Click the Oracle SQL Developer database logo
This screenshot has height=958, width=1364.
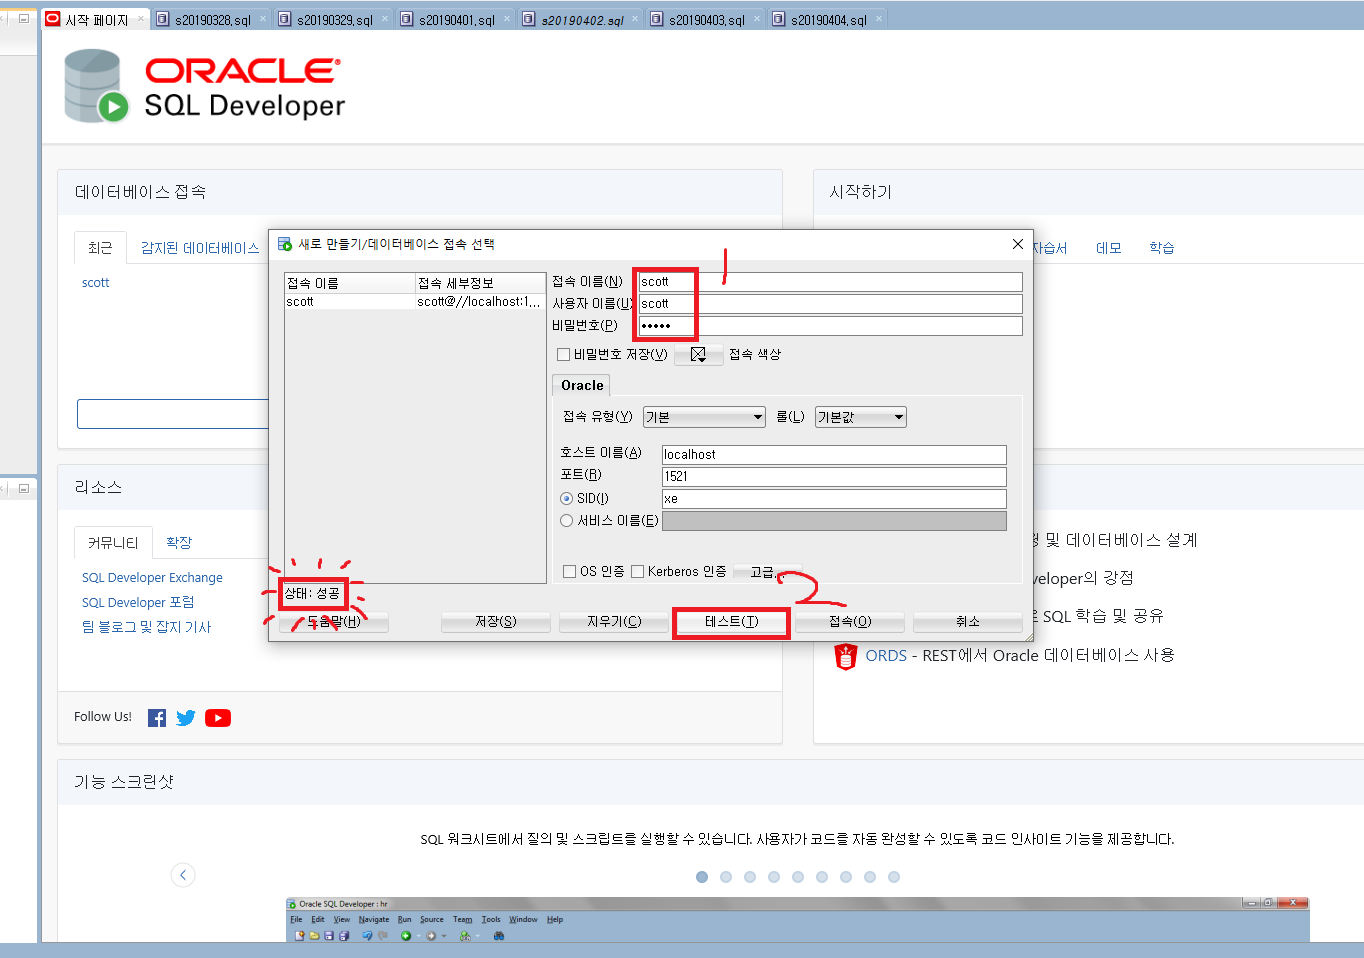(97, 87)
